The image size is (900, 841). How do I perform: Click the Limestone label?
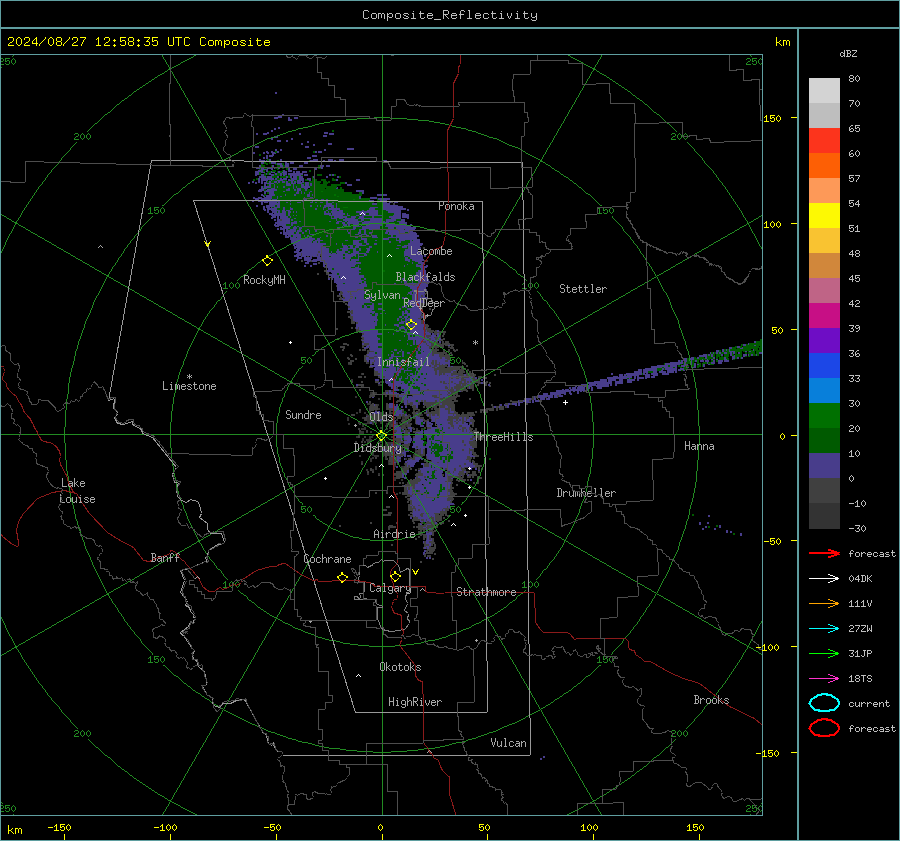(x=189, y=386)
